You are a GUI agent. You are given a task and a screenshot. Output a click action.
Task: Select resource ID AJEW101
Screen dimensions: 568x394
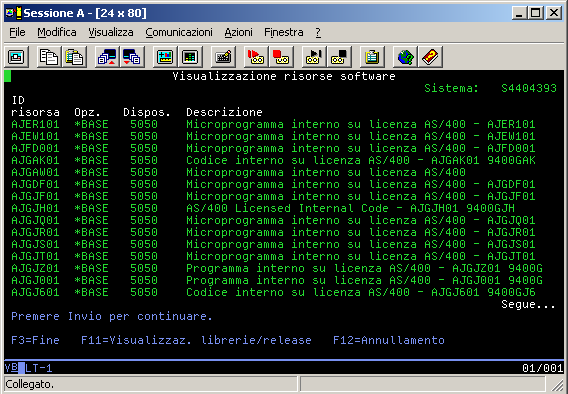(35, 136)
